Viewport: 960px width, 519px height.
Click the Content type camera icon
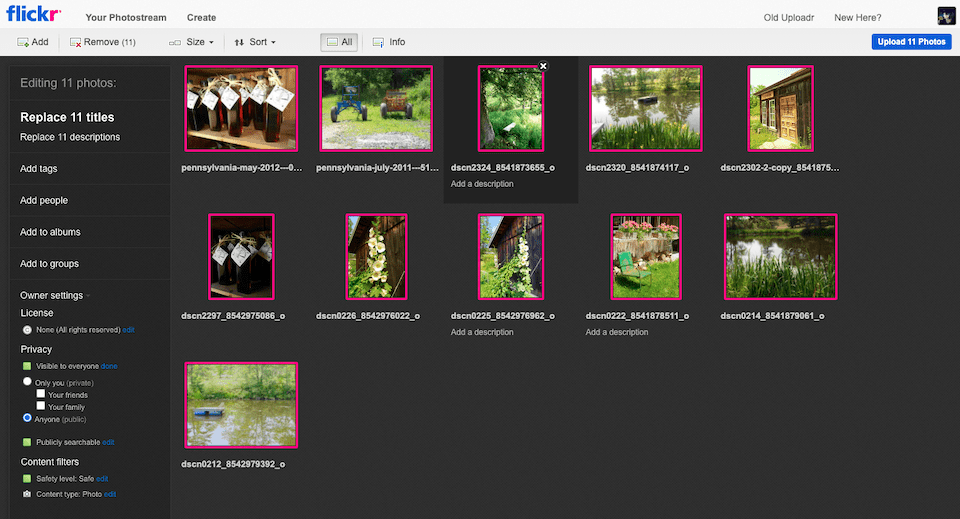pos(27,494)
